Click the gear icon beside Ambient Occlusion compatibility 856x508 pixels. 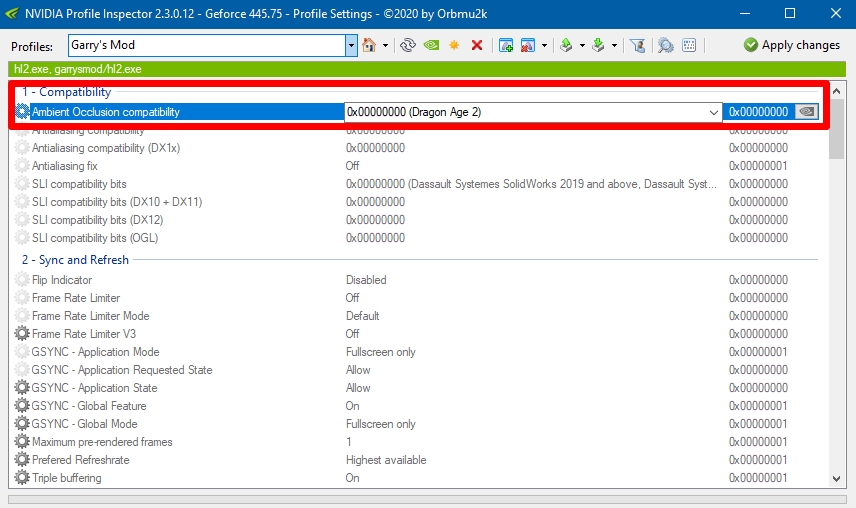pyautogui.click(x=22, y=112)
